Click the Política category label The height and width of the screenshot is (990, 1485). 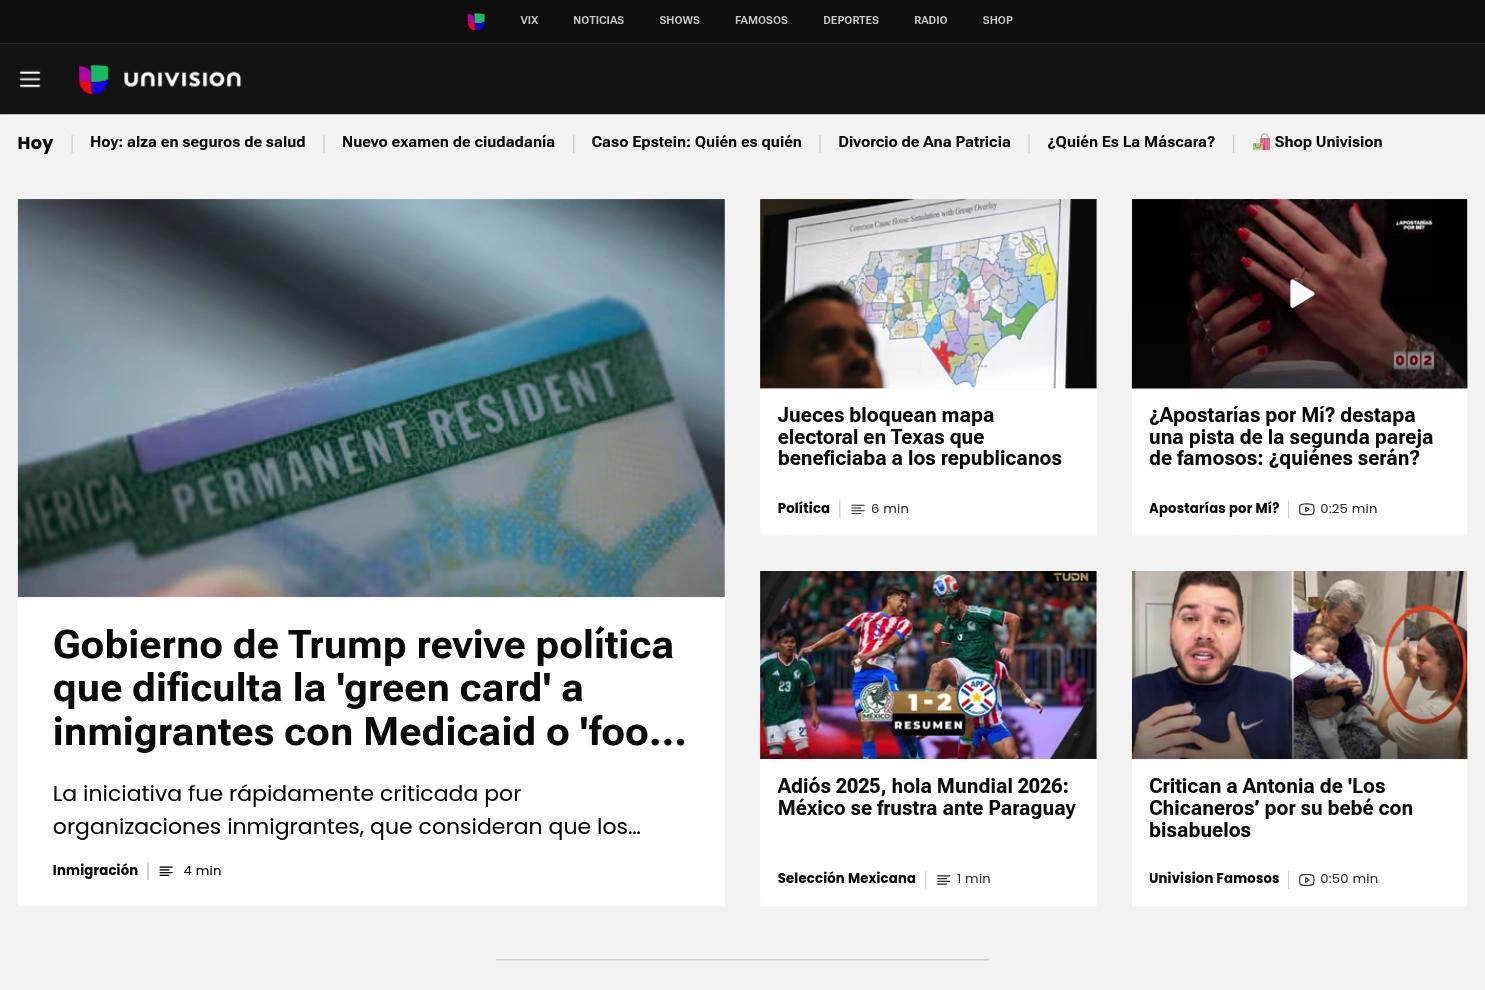(803, 508)
